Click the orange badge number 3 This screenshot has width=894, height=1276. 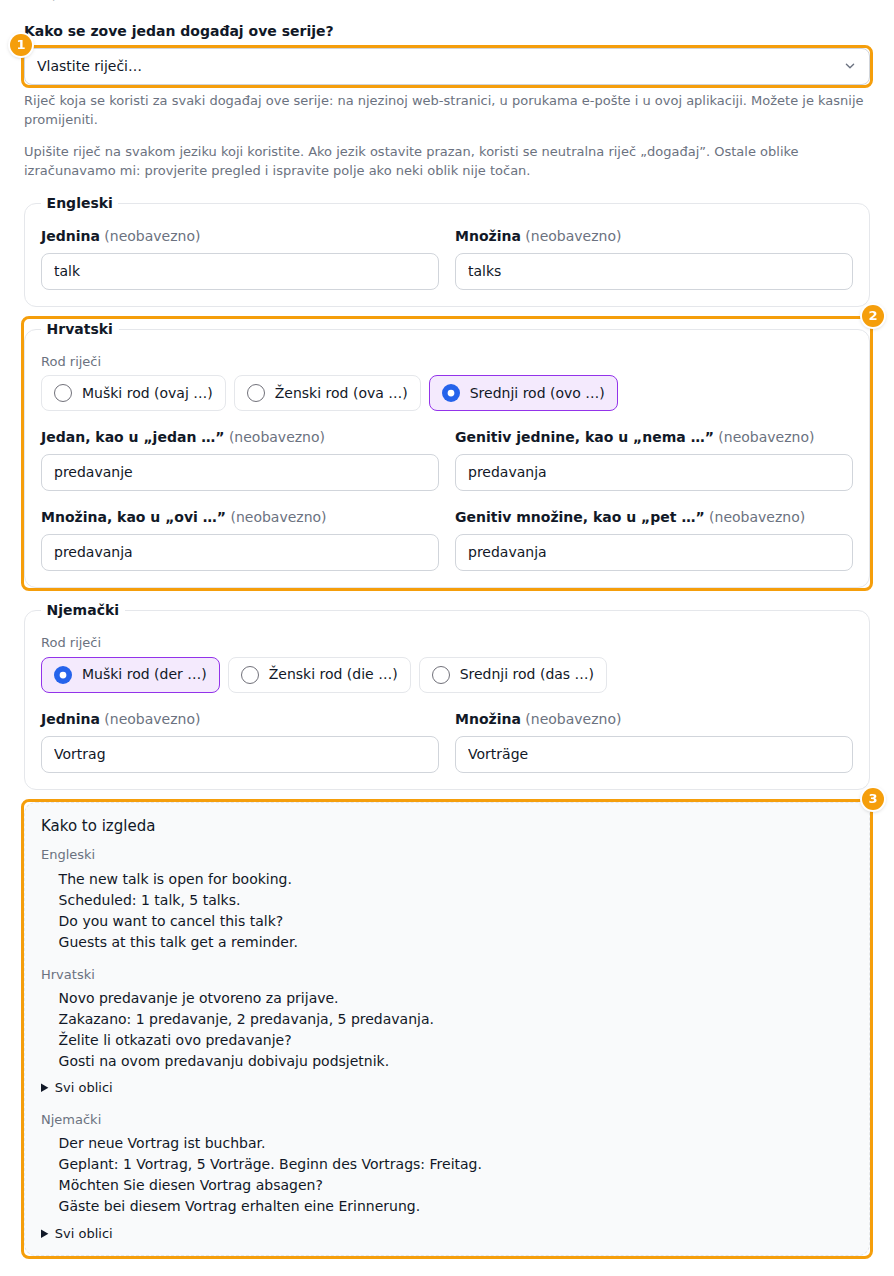click(x=873, y=798)
